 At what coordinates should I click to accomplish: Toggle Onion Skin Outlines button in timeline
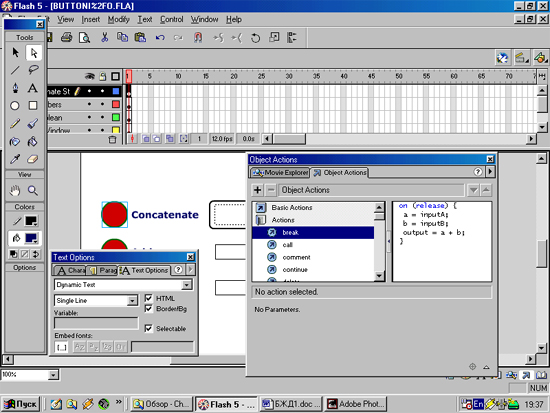click(x=157, y=139)
